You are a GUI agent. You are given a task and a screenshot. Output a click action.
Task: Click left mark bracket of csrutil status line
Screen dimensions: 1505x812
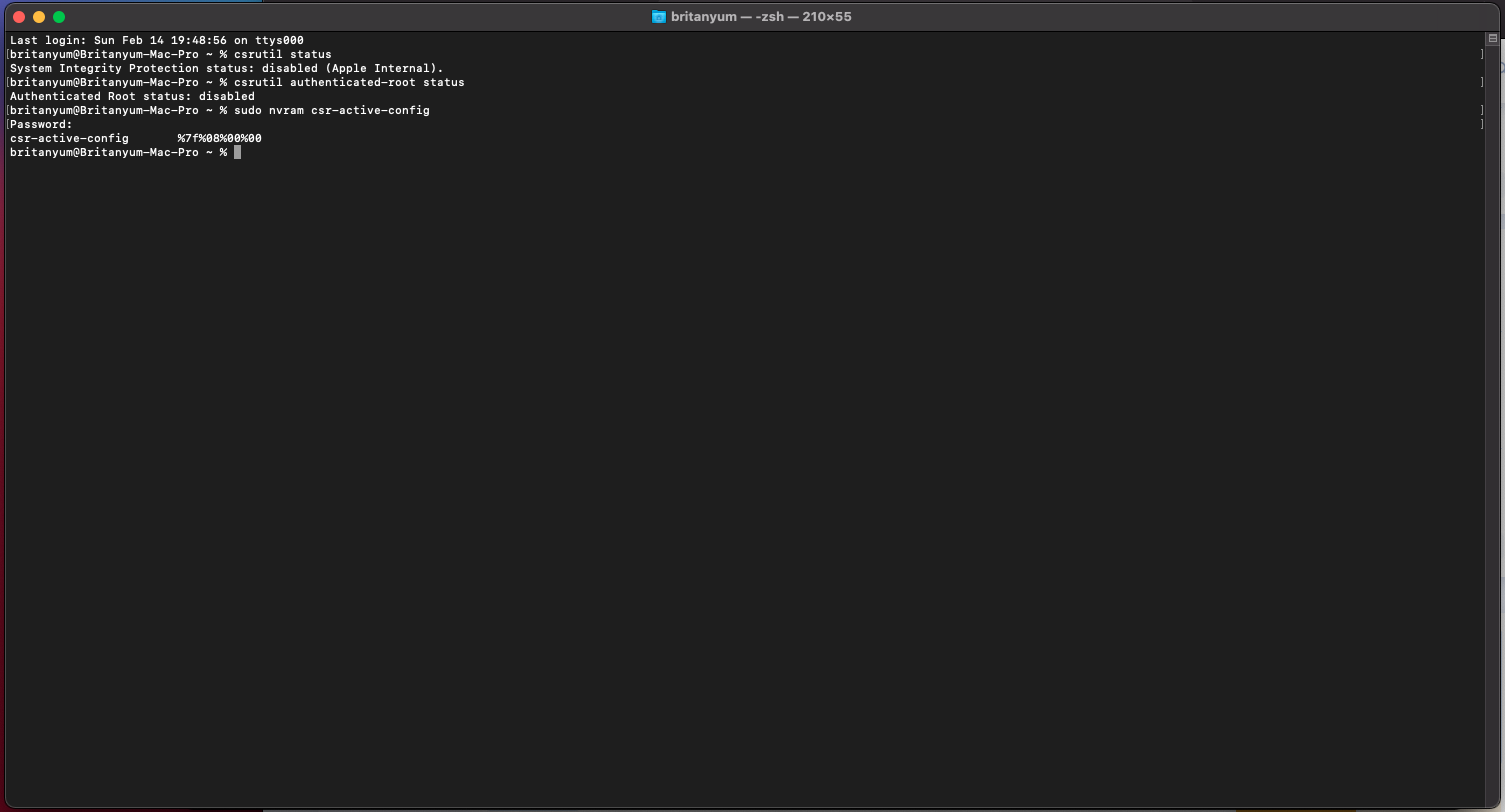coord(7,54)
